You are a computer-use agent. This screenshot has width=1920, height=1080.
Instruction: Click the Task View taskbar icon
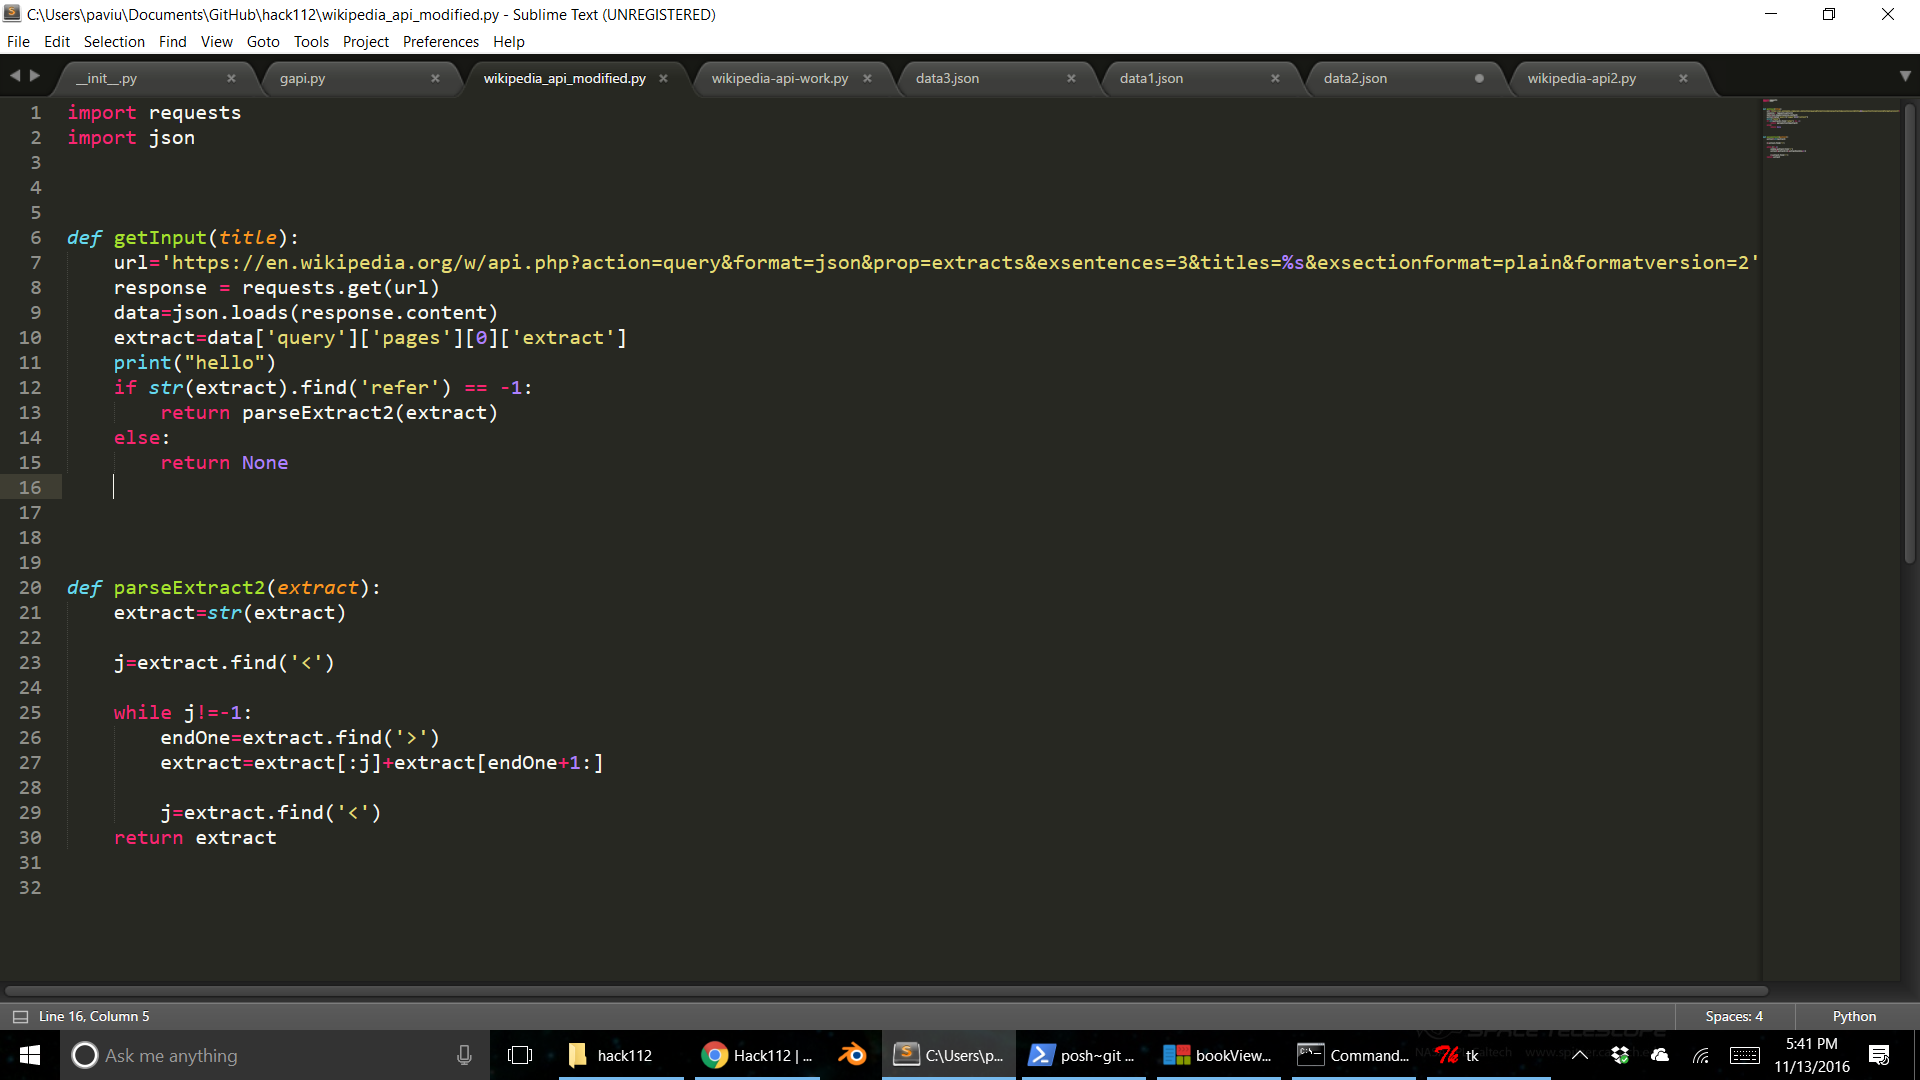(520, 1055)
